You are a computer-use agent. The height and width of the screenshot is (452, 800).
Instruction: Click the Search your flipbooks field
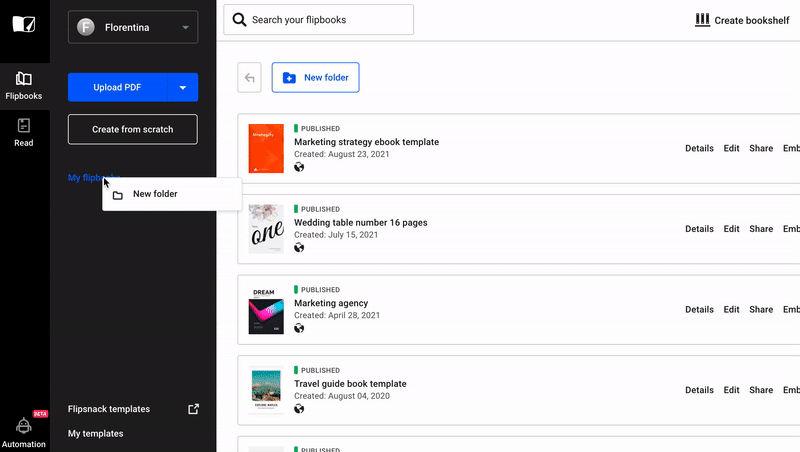click(319, 20)
